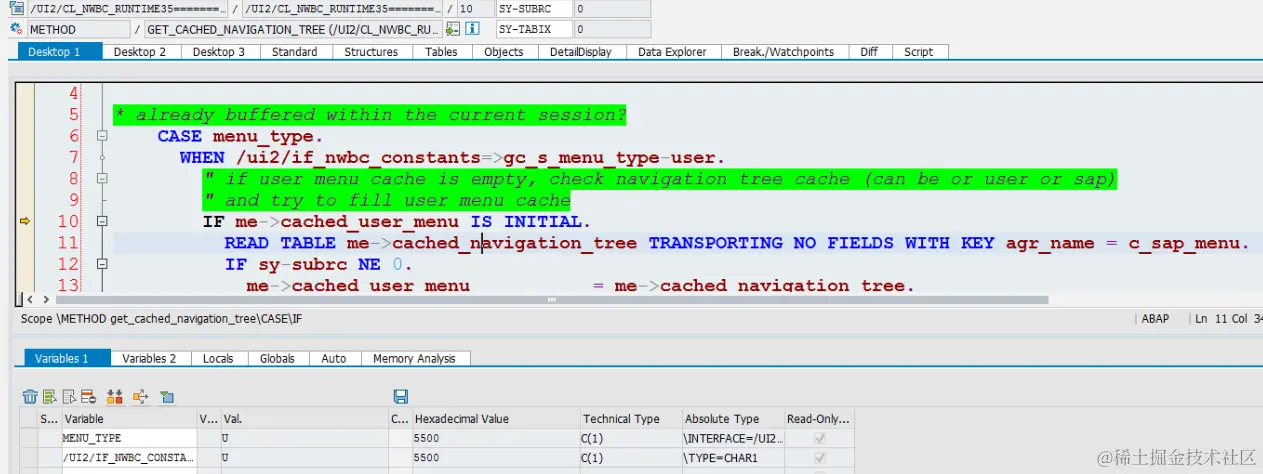
Task: Click the navigate-to-source icon after method name
Action: [453, 29]
